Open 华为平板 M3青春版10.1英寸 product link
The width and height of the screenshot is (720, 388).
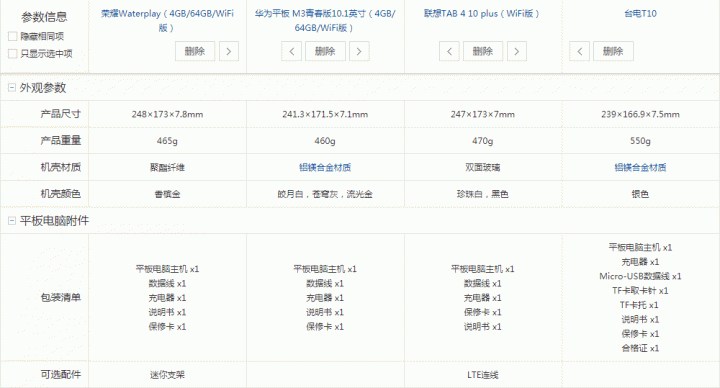pyautogui.click(x=325, y=21)
